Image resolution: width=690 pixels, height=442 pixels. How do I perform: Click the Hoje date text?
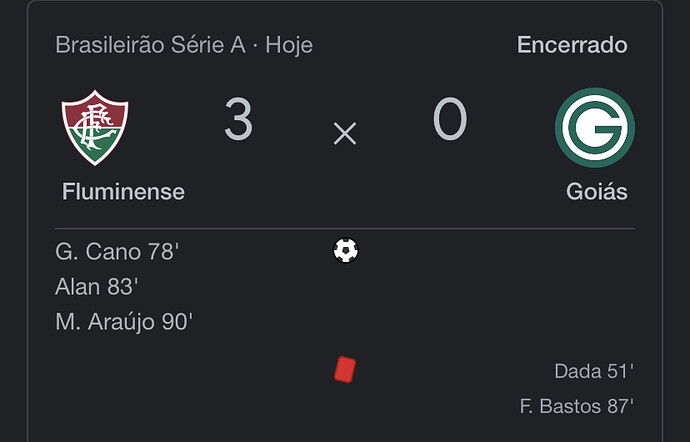click(289, 46)
